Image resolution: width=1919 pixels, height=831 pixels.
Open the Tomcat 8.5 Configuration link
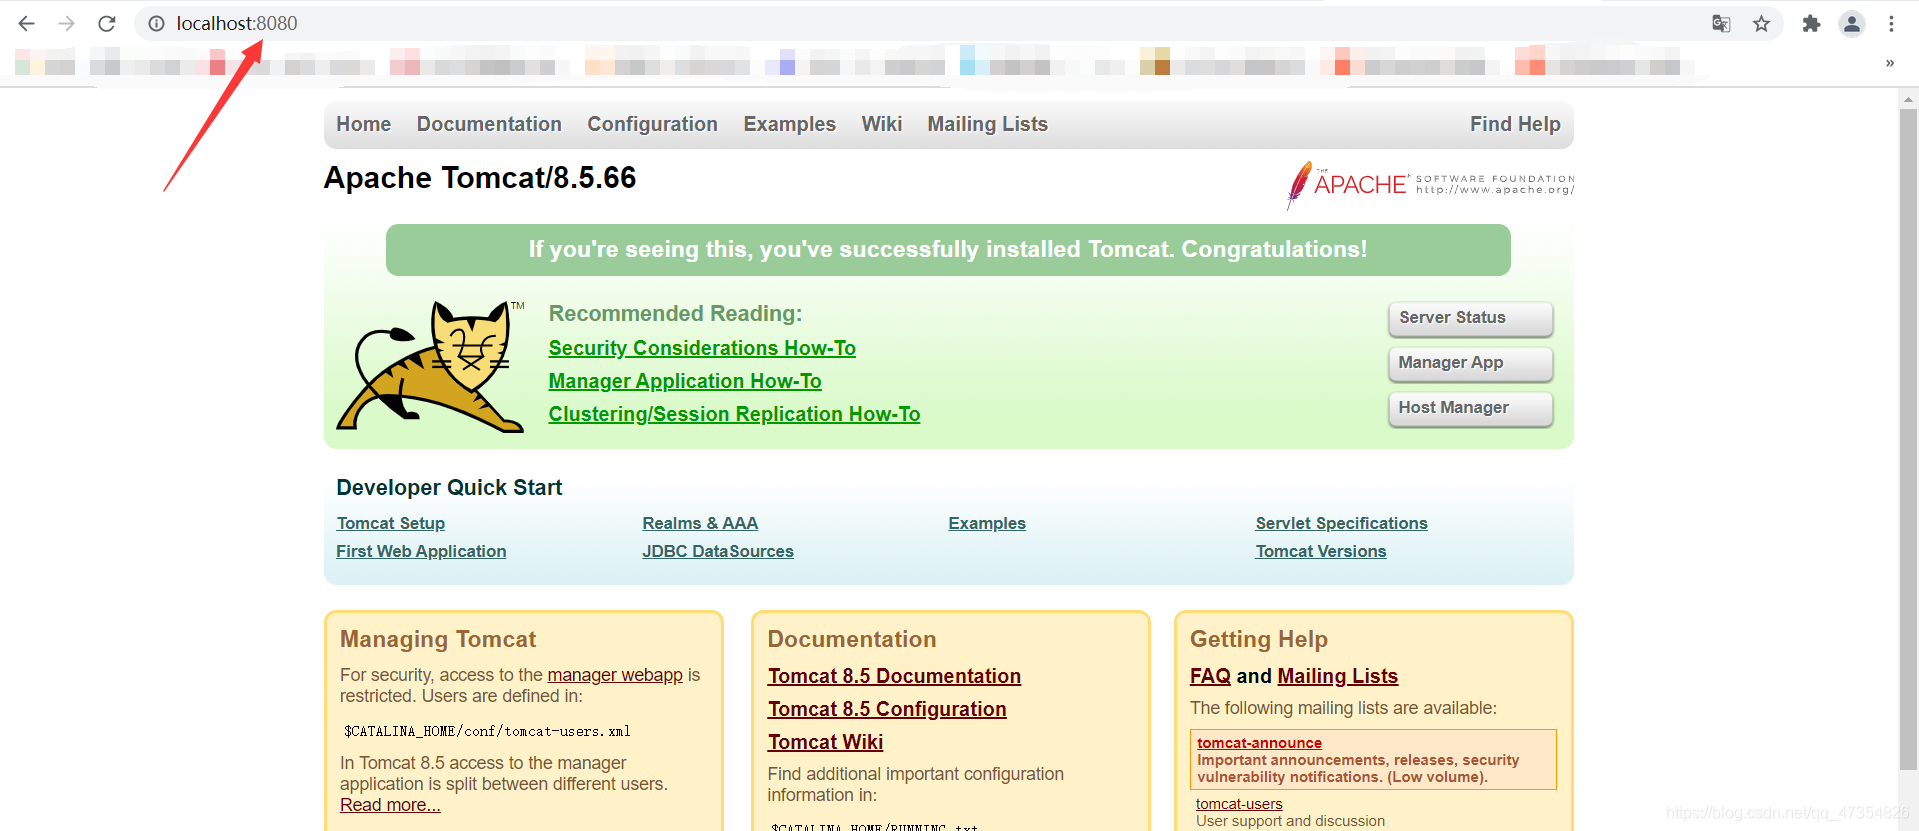point(887,709)
